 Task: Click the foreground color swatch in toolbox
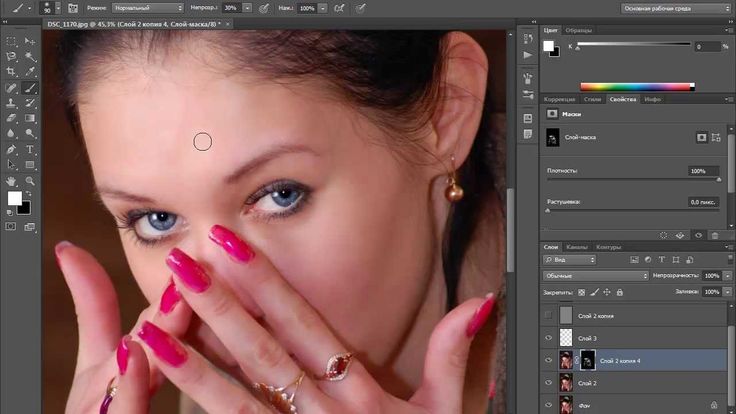pos(15,198)
